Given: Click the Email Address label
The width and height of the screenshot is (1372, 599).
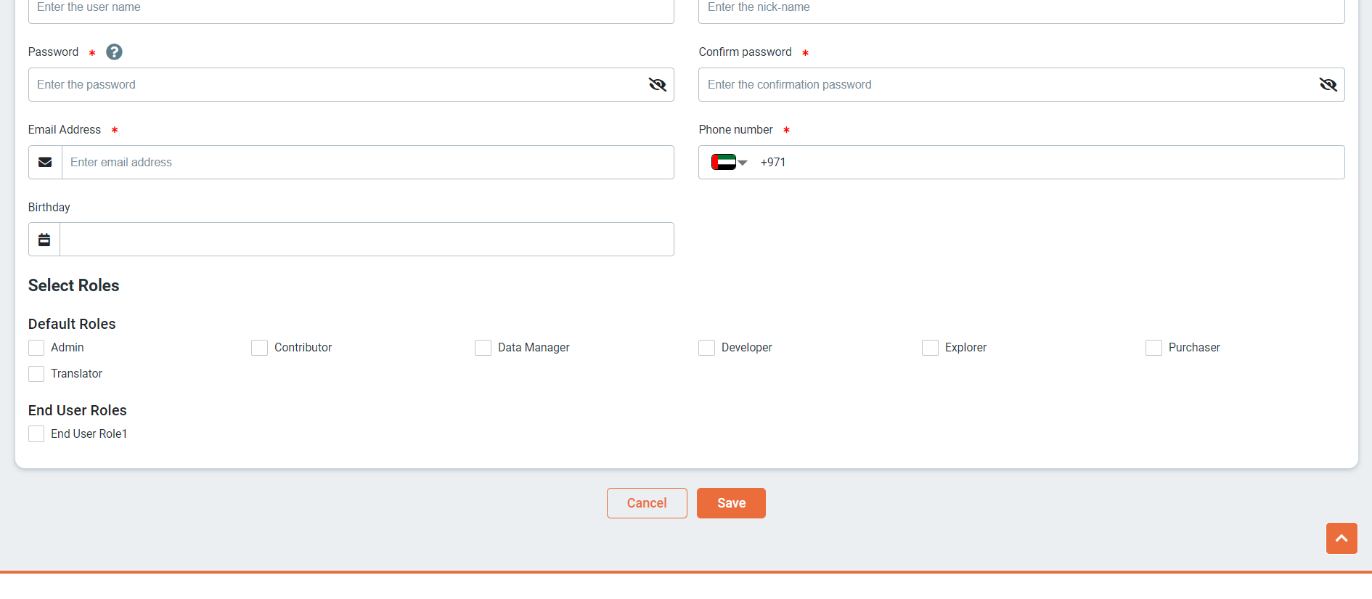Looking at the screenshot, I should pyautogui.click(x=65, y=130).
